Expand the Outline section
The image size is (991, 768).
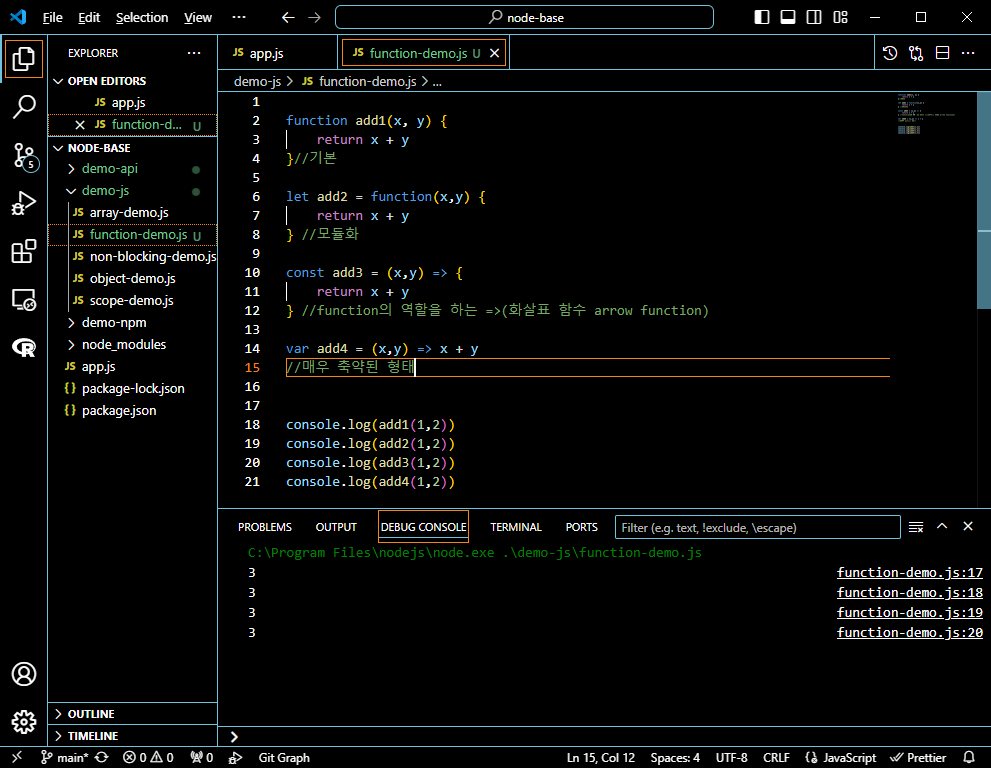132,714
